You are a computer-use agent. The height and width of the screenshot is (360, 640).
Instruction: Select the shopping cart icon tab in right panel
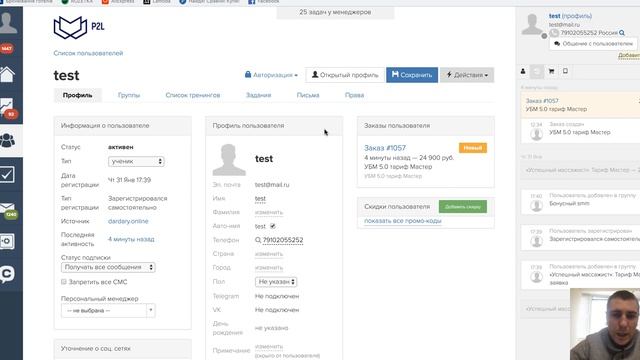click(x=551, y=71)
